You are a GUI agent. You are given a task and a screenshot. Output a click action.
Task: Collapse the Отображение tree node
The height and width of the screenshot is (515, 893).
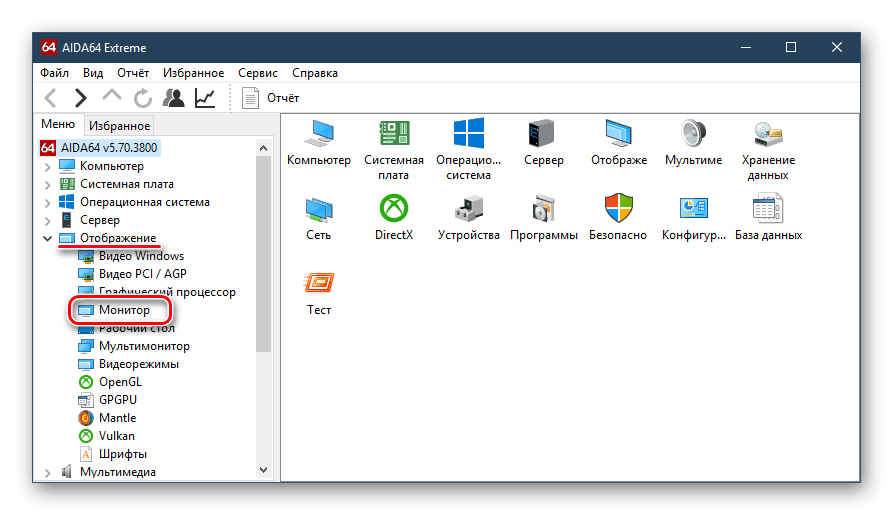[47, 239]
